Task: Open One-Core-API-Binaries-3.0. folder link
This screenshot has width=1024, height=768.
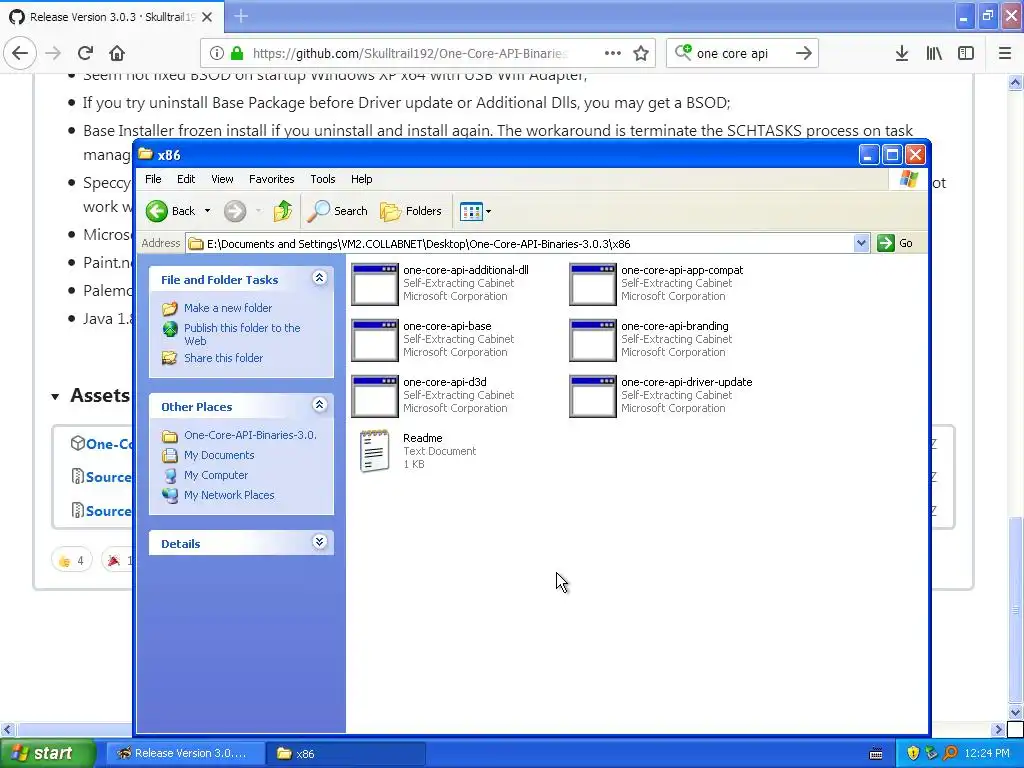Action: (x=250, y=435)
